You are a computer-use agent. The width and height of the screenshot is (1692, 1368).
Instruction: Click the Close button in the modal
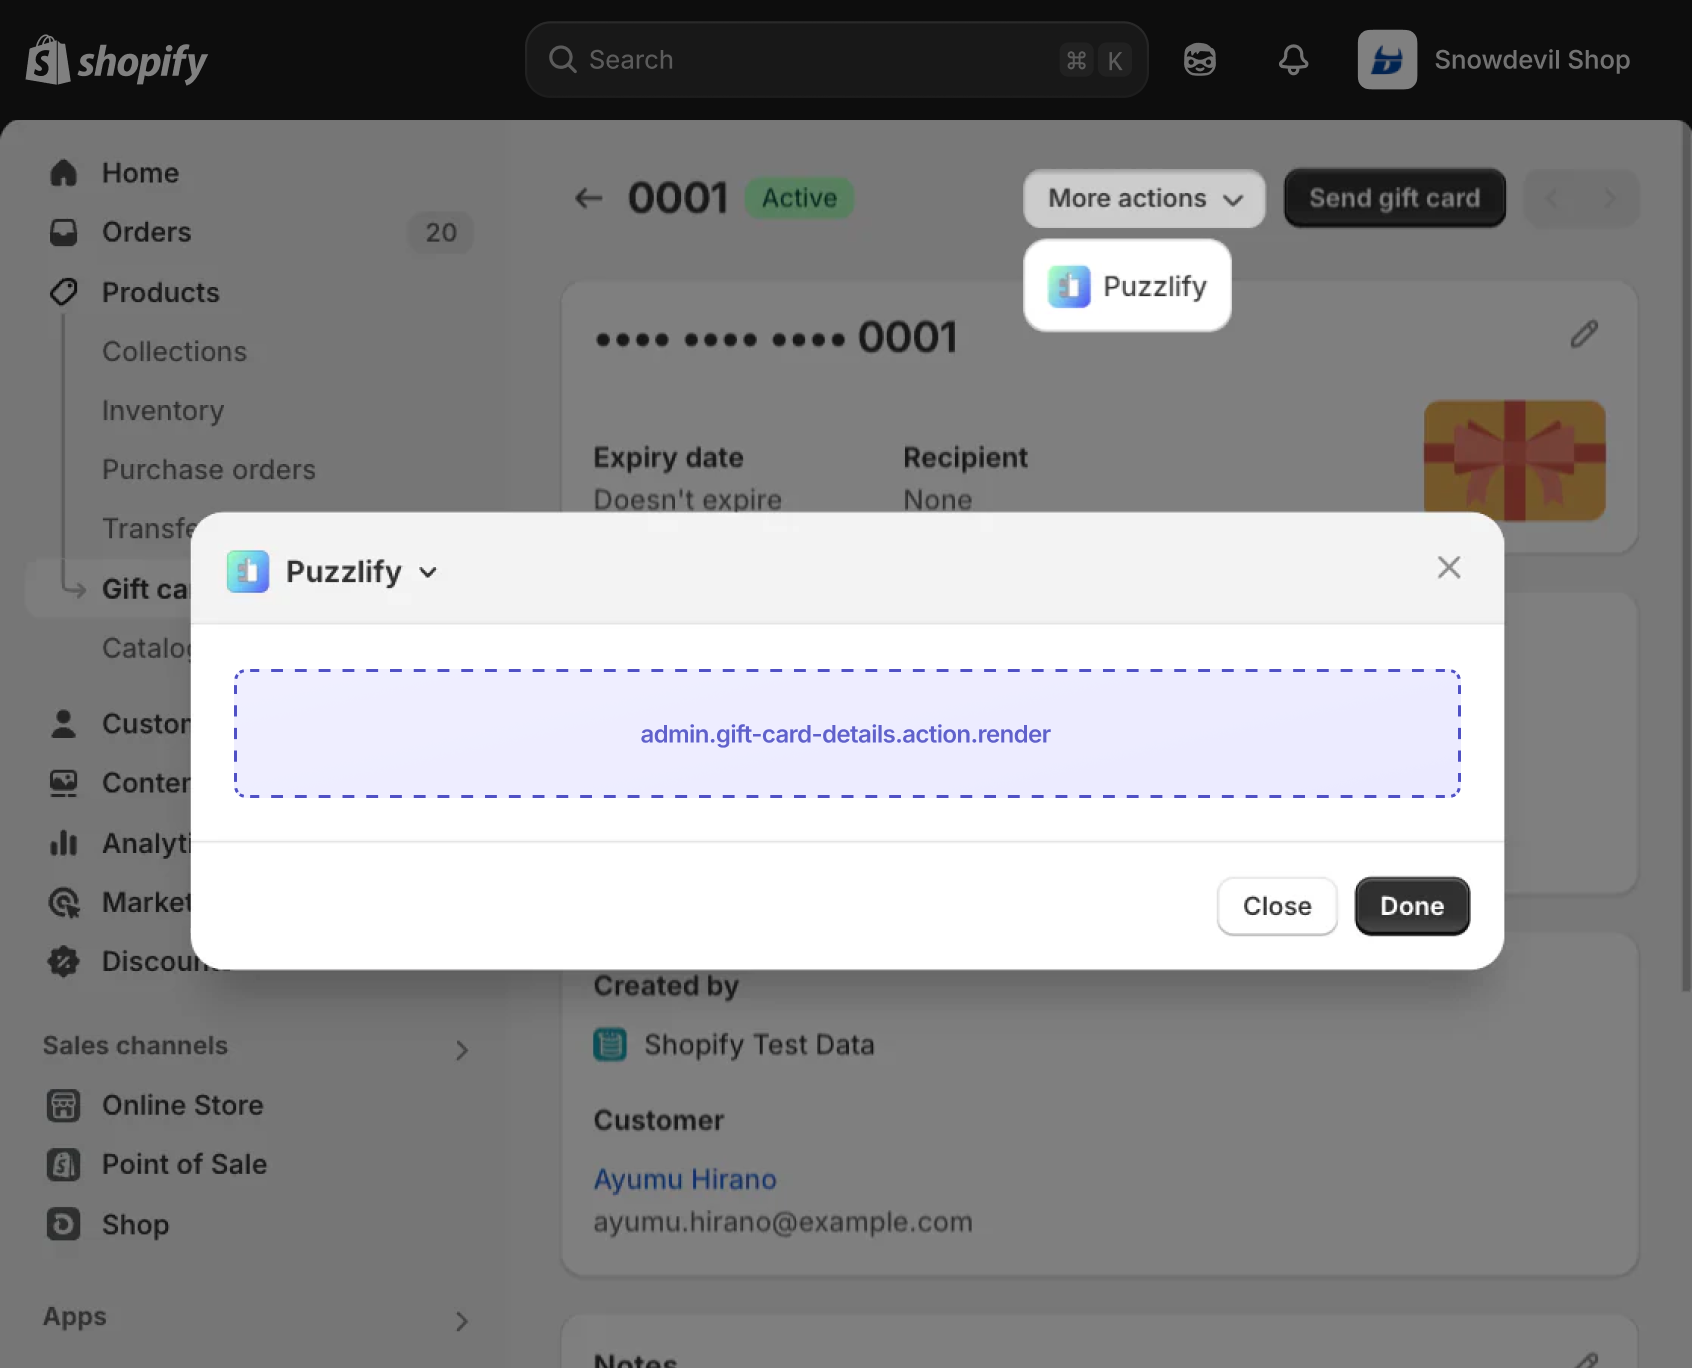(x=1277, y=906)
